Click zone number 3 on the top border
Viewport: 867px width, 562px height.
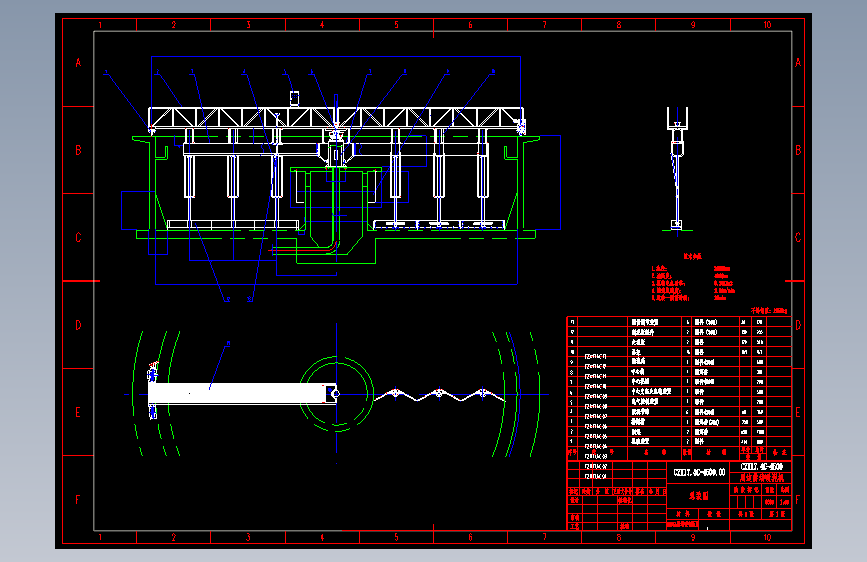coord(248,25)
